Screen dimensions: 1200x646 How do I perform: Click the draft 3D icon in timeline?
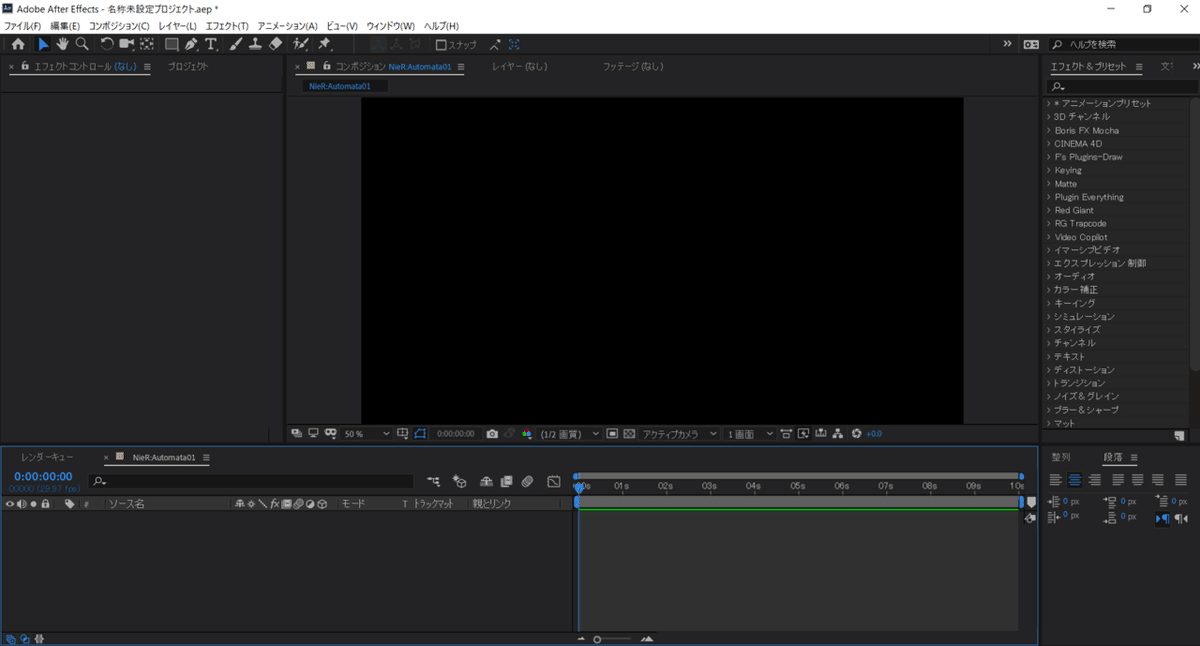[459, 482]
